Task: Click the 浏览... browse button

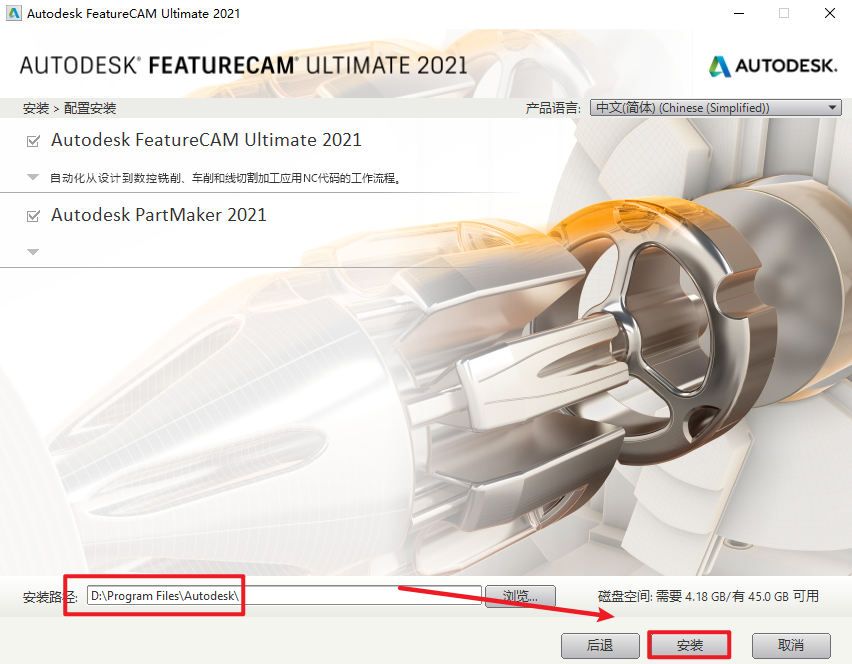Action: point(520,596)
